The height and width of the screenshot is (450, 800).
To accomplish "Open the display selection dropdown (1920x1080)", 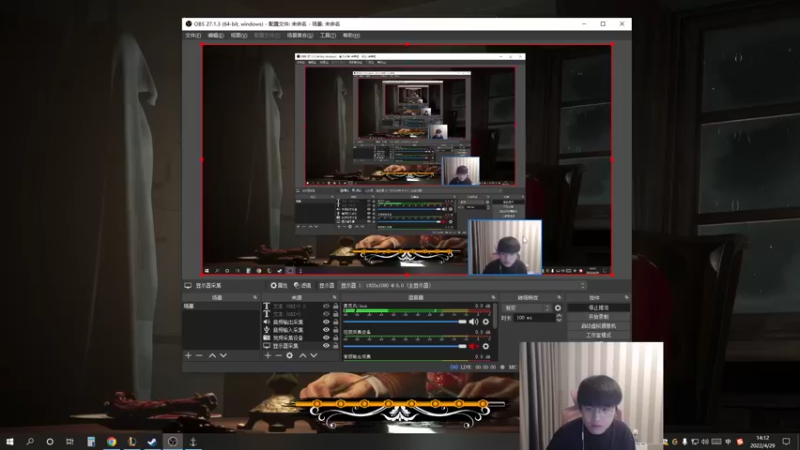I will (x=463, y=286).
